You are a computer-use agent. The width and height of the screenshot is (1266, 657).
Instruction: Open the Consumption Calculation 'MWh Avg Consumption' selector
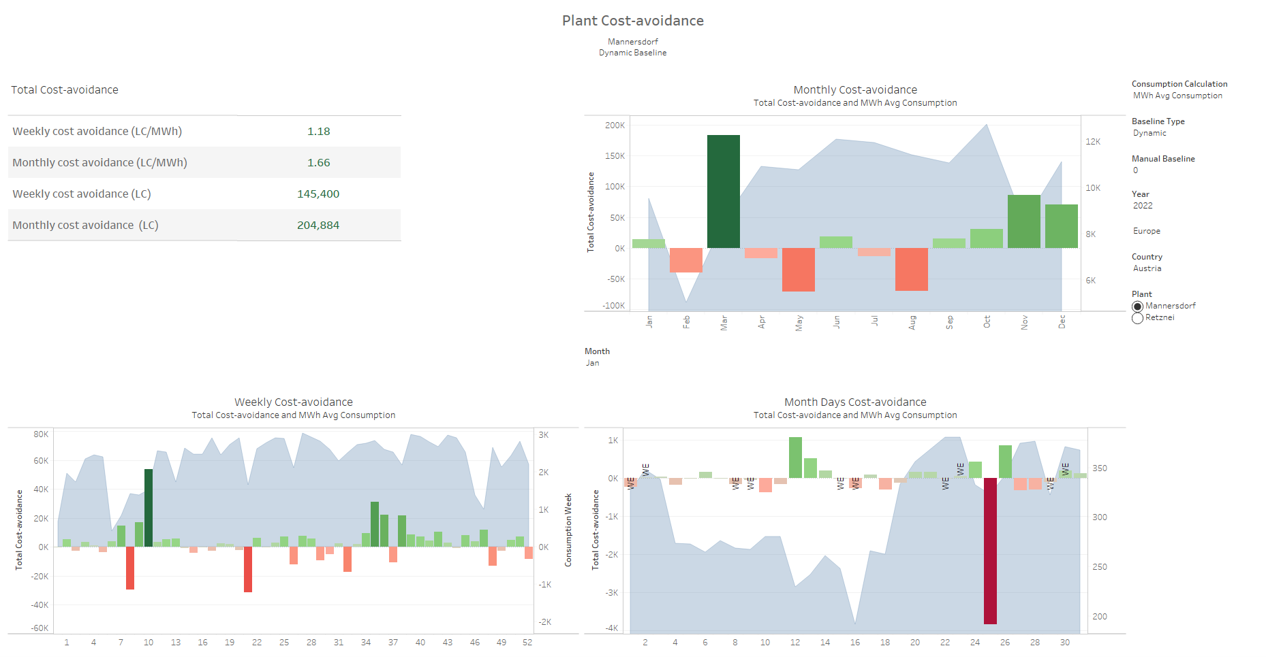(x=1177, y=96)
